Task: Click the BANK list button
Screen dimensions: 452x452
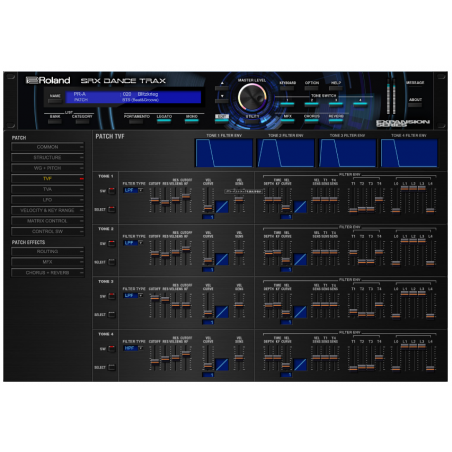Action: 55,122
